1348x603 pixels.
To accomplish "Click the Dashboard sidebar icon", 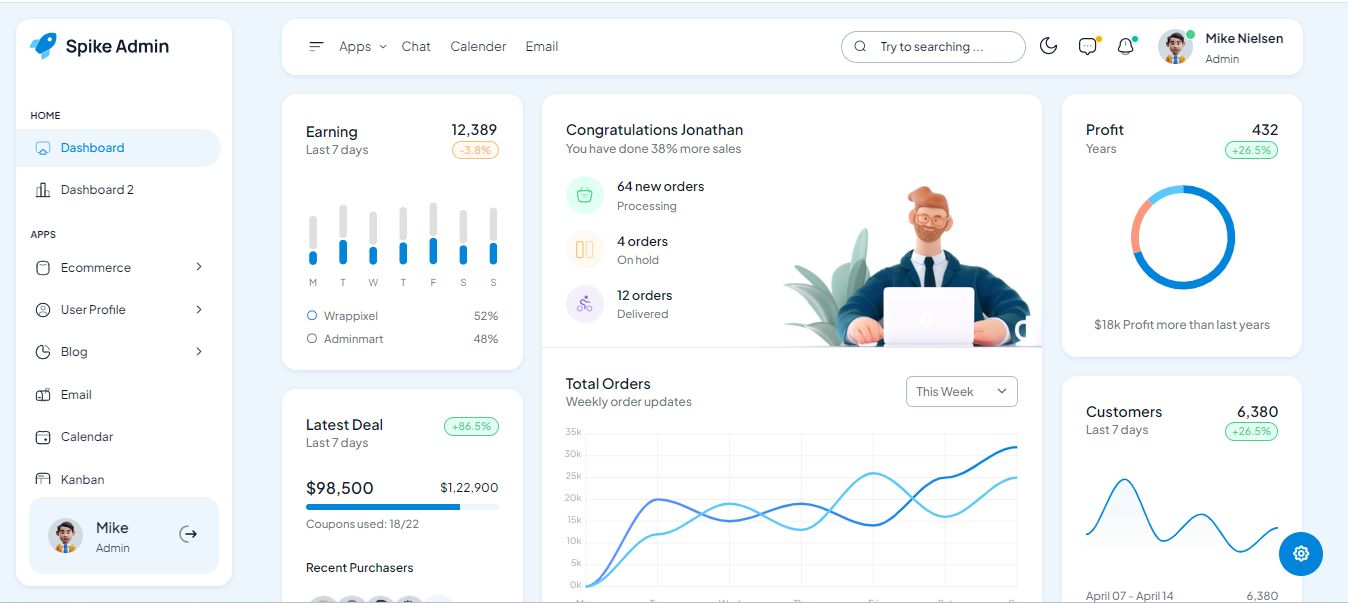I will pos(43,148).
